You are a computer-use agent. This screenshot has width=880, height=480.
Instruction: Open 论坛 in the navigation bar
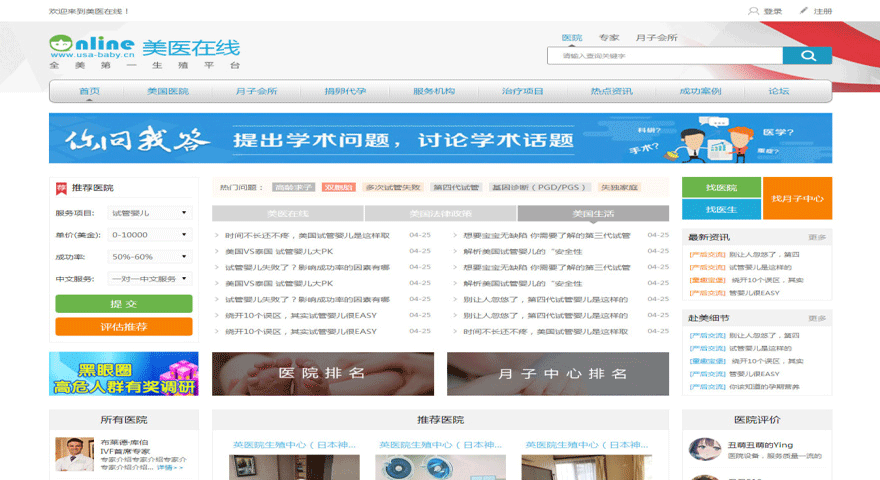778,91
